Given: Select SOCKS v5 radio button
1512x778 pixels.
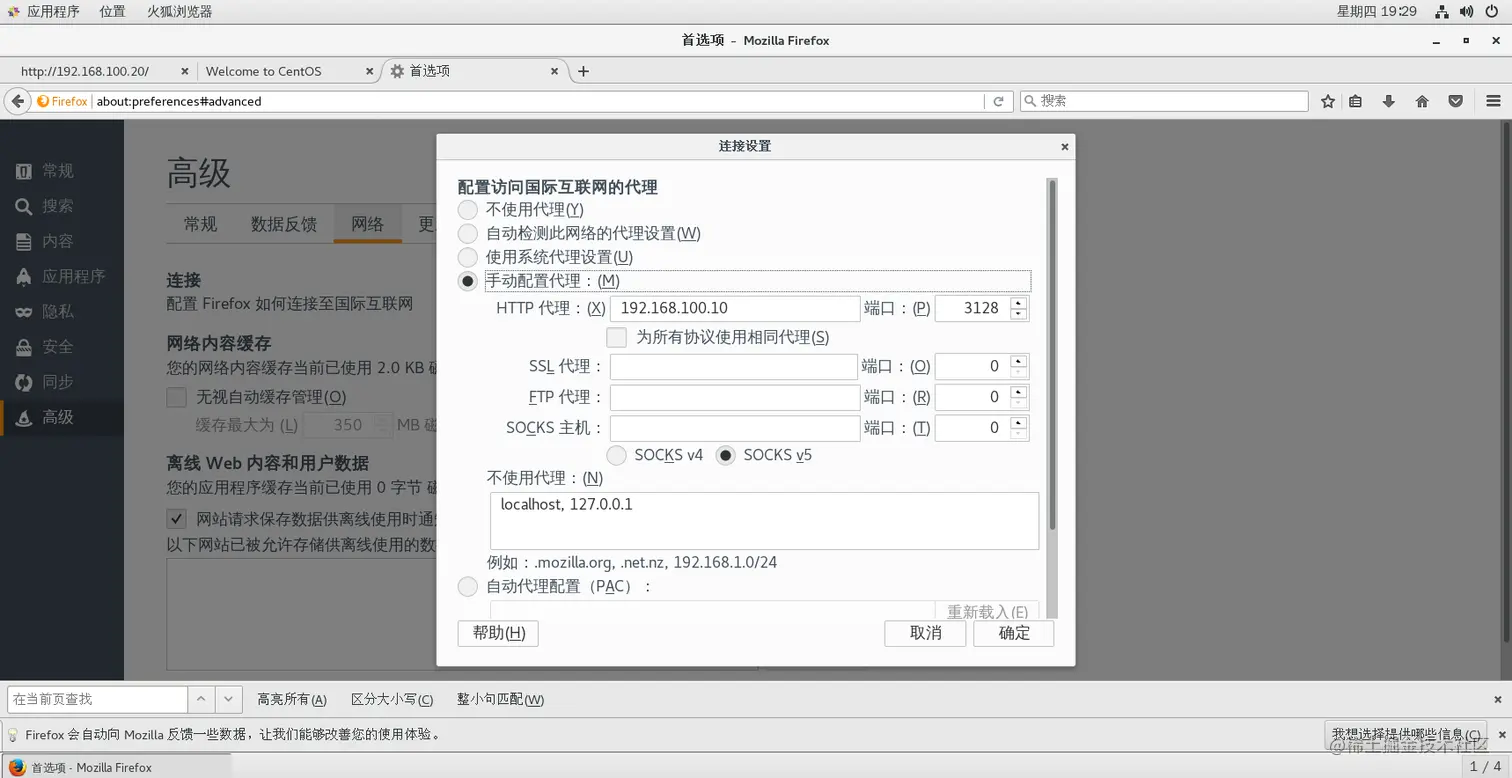Looking at the screenshot, I should [726, 455].
